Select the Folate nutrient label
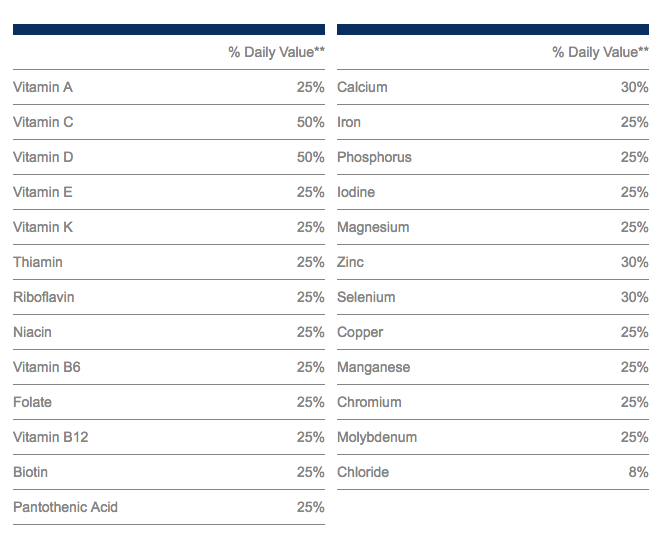The height and width of the screenshot is (541, 664). [32, 402]
